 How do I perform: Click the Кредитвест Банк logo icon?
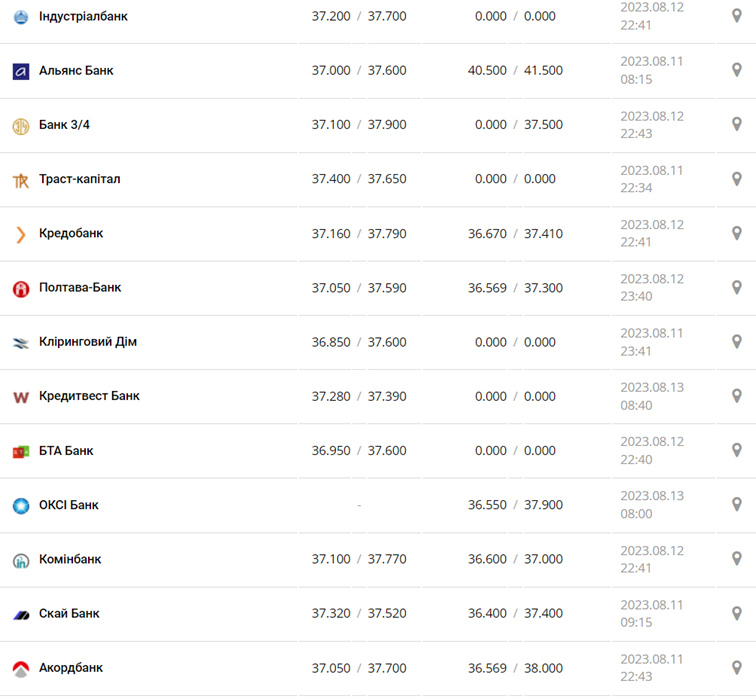21,397
